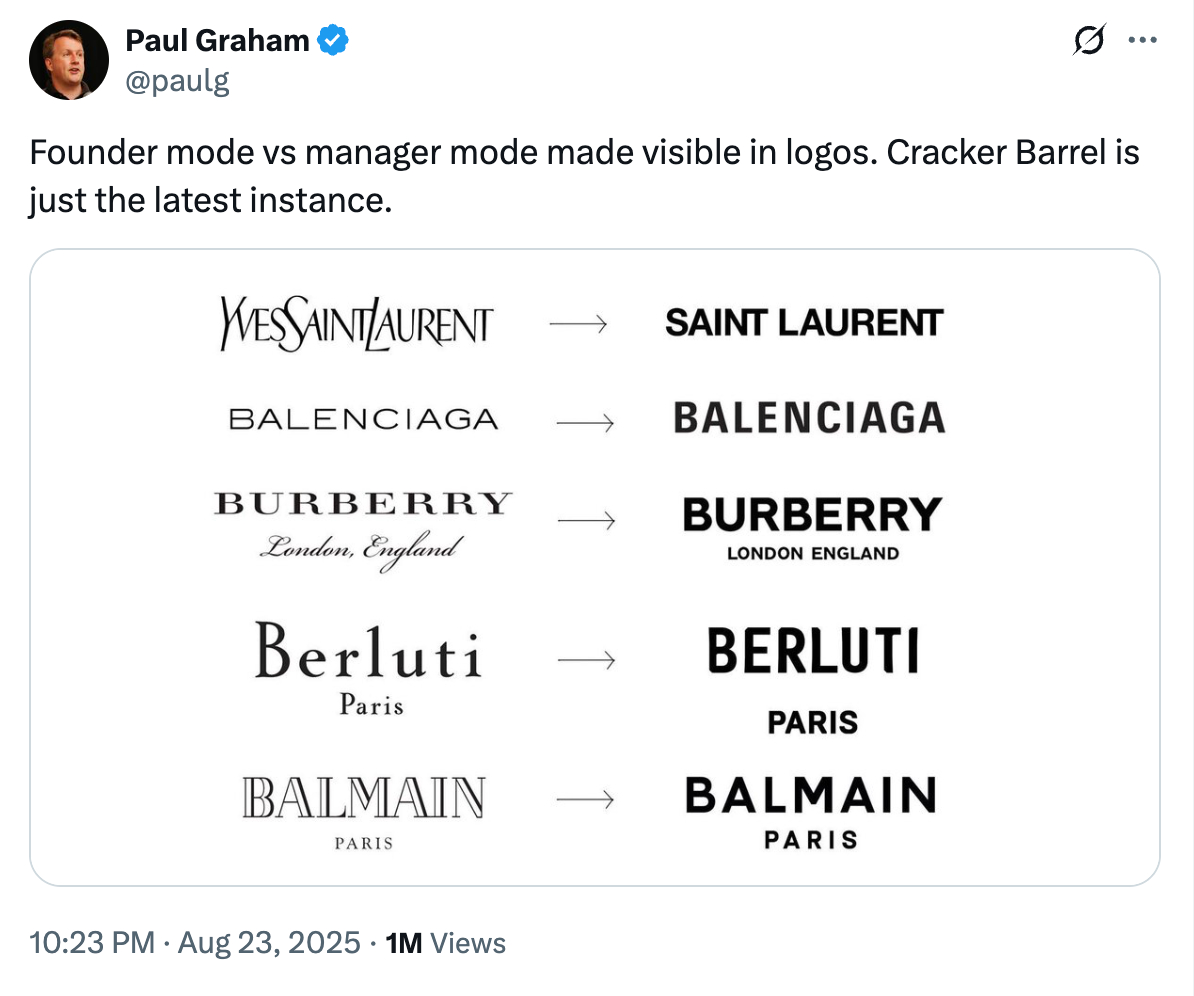Open Paul Graham's profile avatar
The height and width of the screenshot is (996, 1194).
pyautogui.click(x=68, y=60)
